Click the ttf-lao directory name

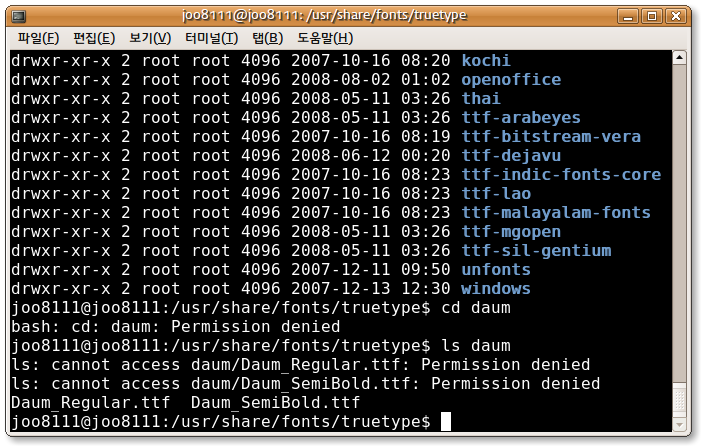coord(496,194)
